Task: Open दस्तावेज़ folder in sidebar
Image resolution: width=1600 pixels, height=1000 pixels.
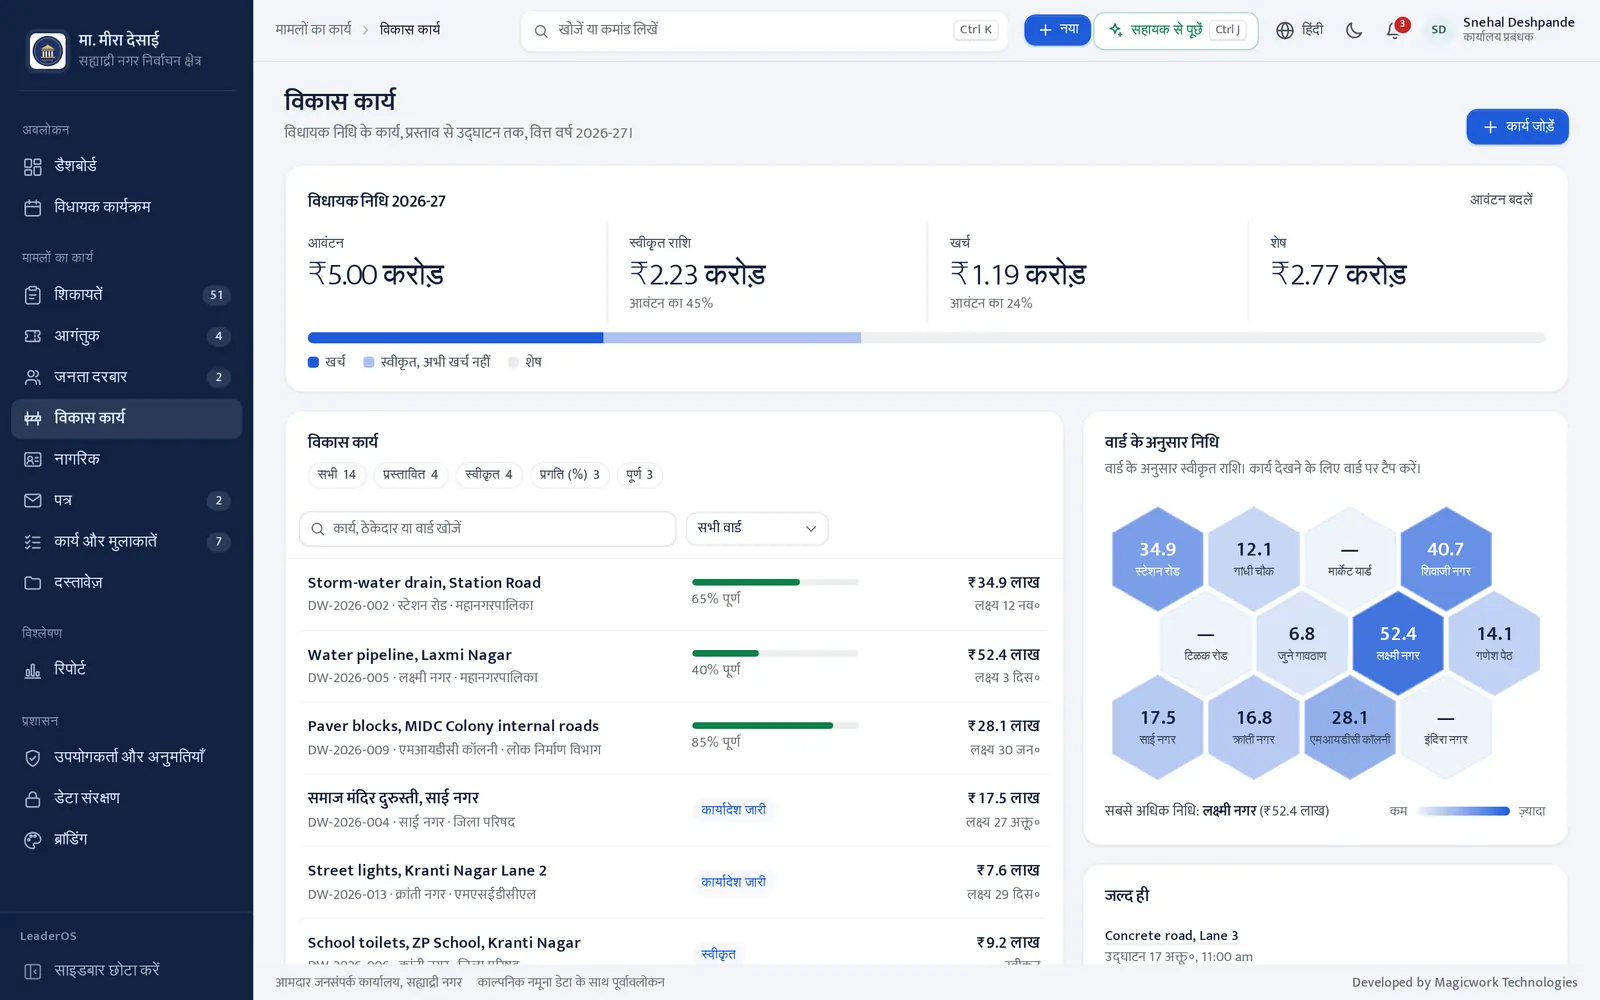Action: [x=126, y=582]
